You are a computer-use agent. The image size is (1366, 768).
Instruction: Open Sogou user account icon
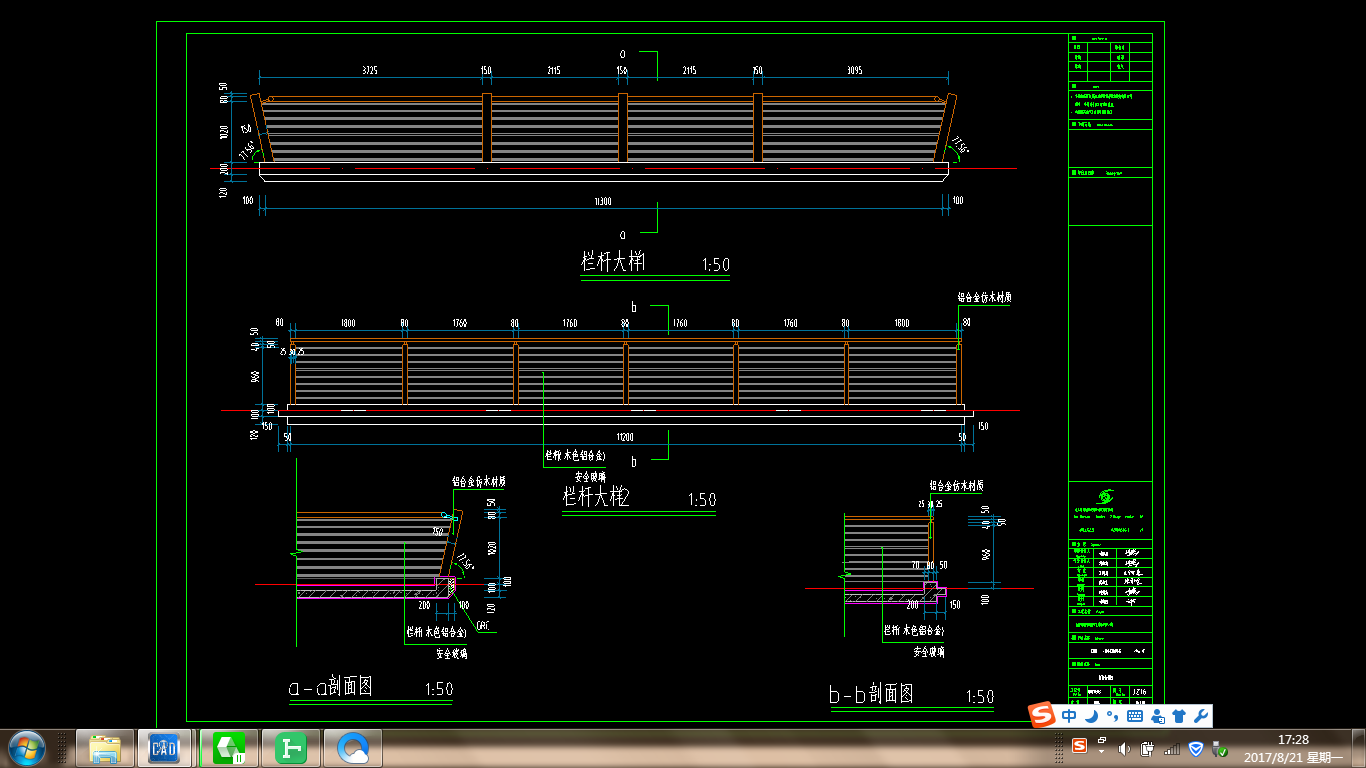click(1158, 716)
